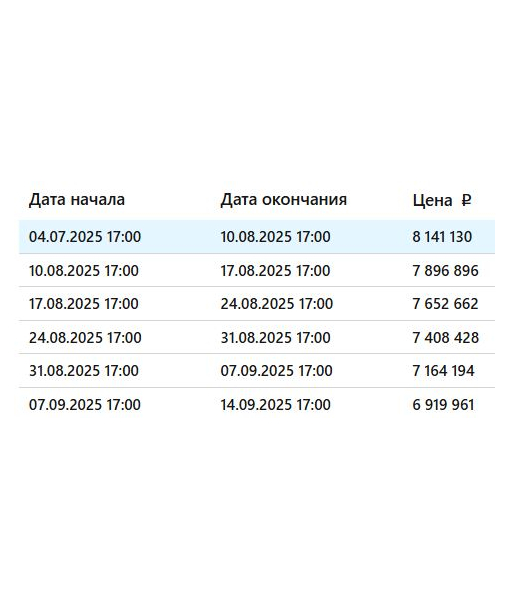Click the 'Цена' column header
This screenshot has height=600, width=510.
click(432, 200)
